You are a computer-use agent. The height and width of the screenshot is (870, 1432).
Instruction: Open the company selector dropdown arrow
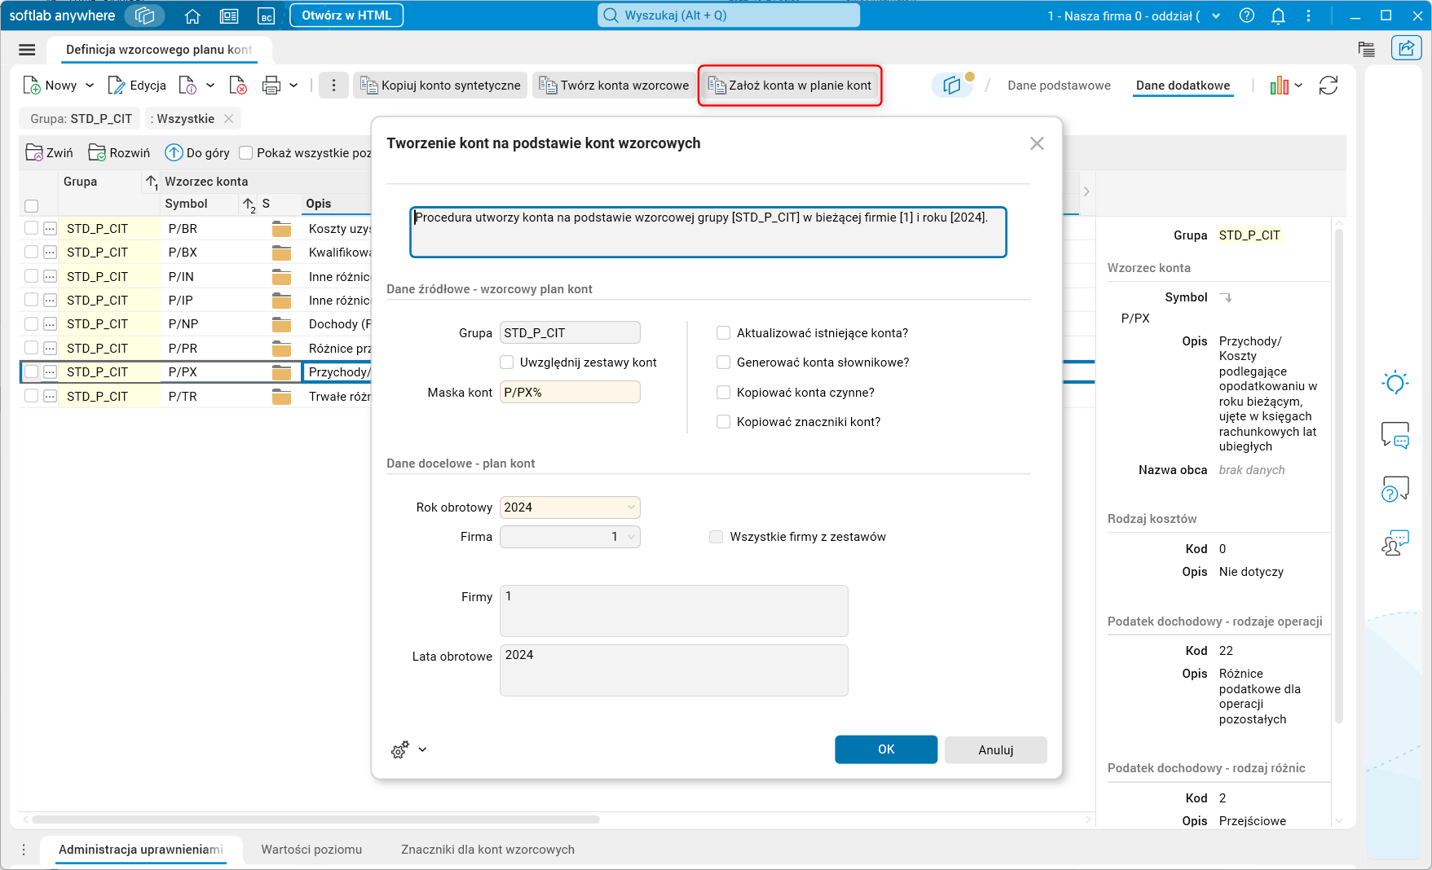pos(1216,16)
